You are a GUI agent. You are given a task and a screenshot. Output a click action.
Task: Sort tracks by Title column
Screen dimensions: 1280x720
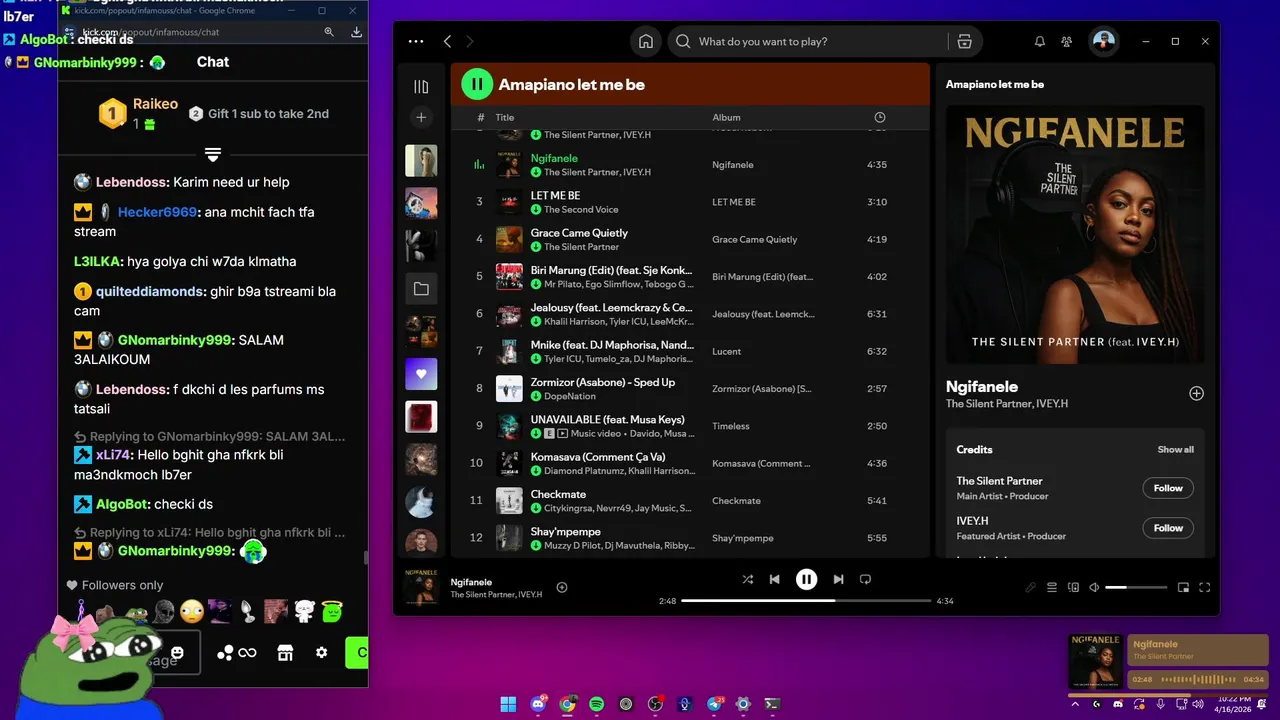click(505, 118)
